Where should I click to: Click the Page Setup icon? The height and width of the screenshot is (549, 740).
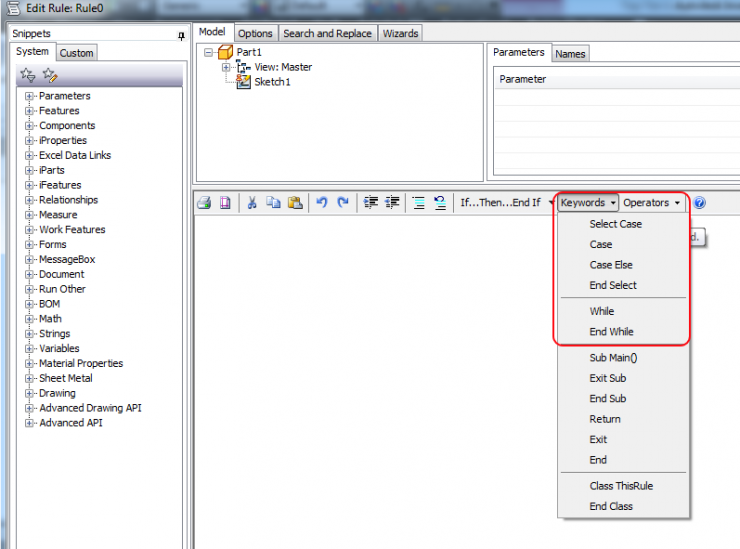225,203
